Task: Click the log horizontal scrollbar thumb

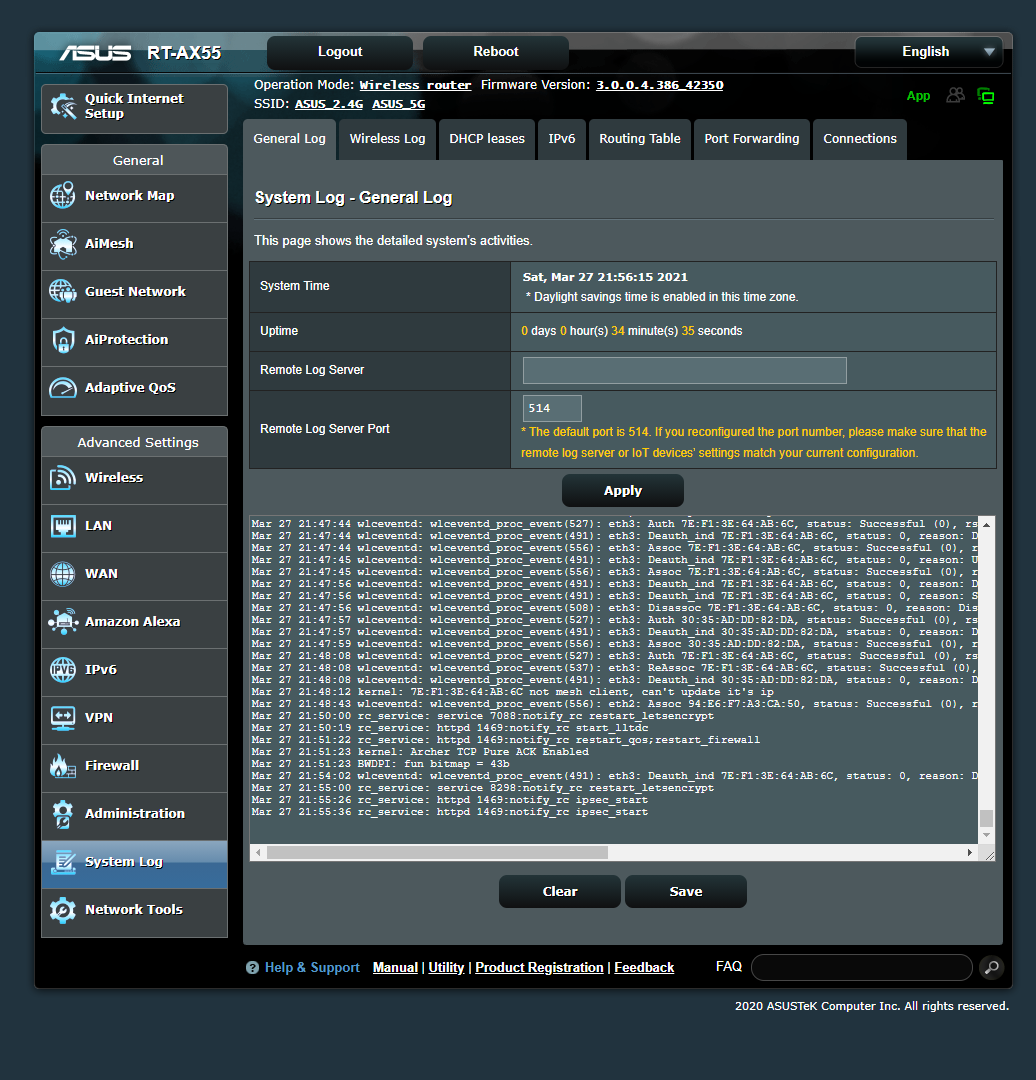Action: pyautogui.click(x=437, y=853)
